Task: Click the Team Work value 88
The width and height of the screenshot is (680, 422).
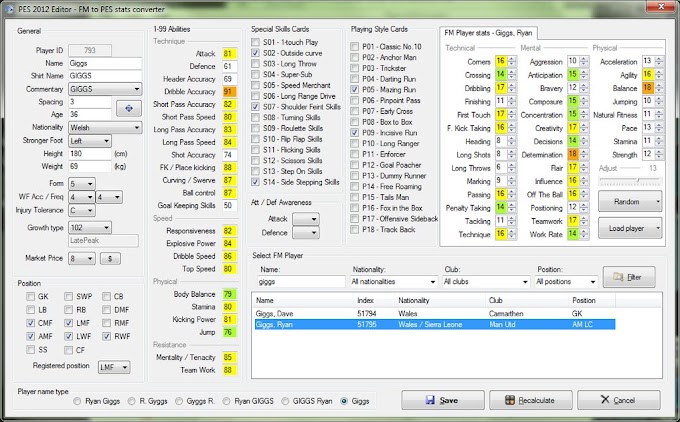Action: 229,370
